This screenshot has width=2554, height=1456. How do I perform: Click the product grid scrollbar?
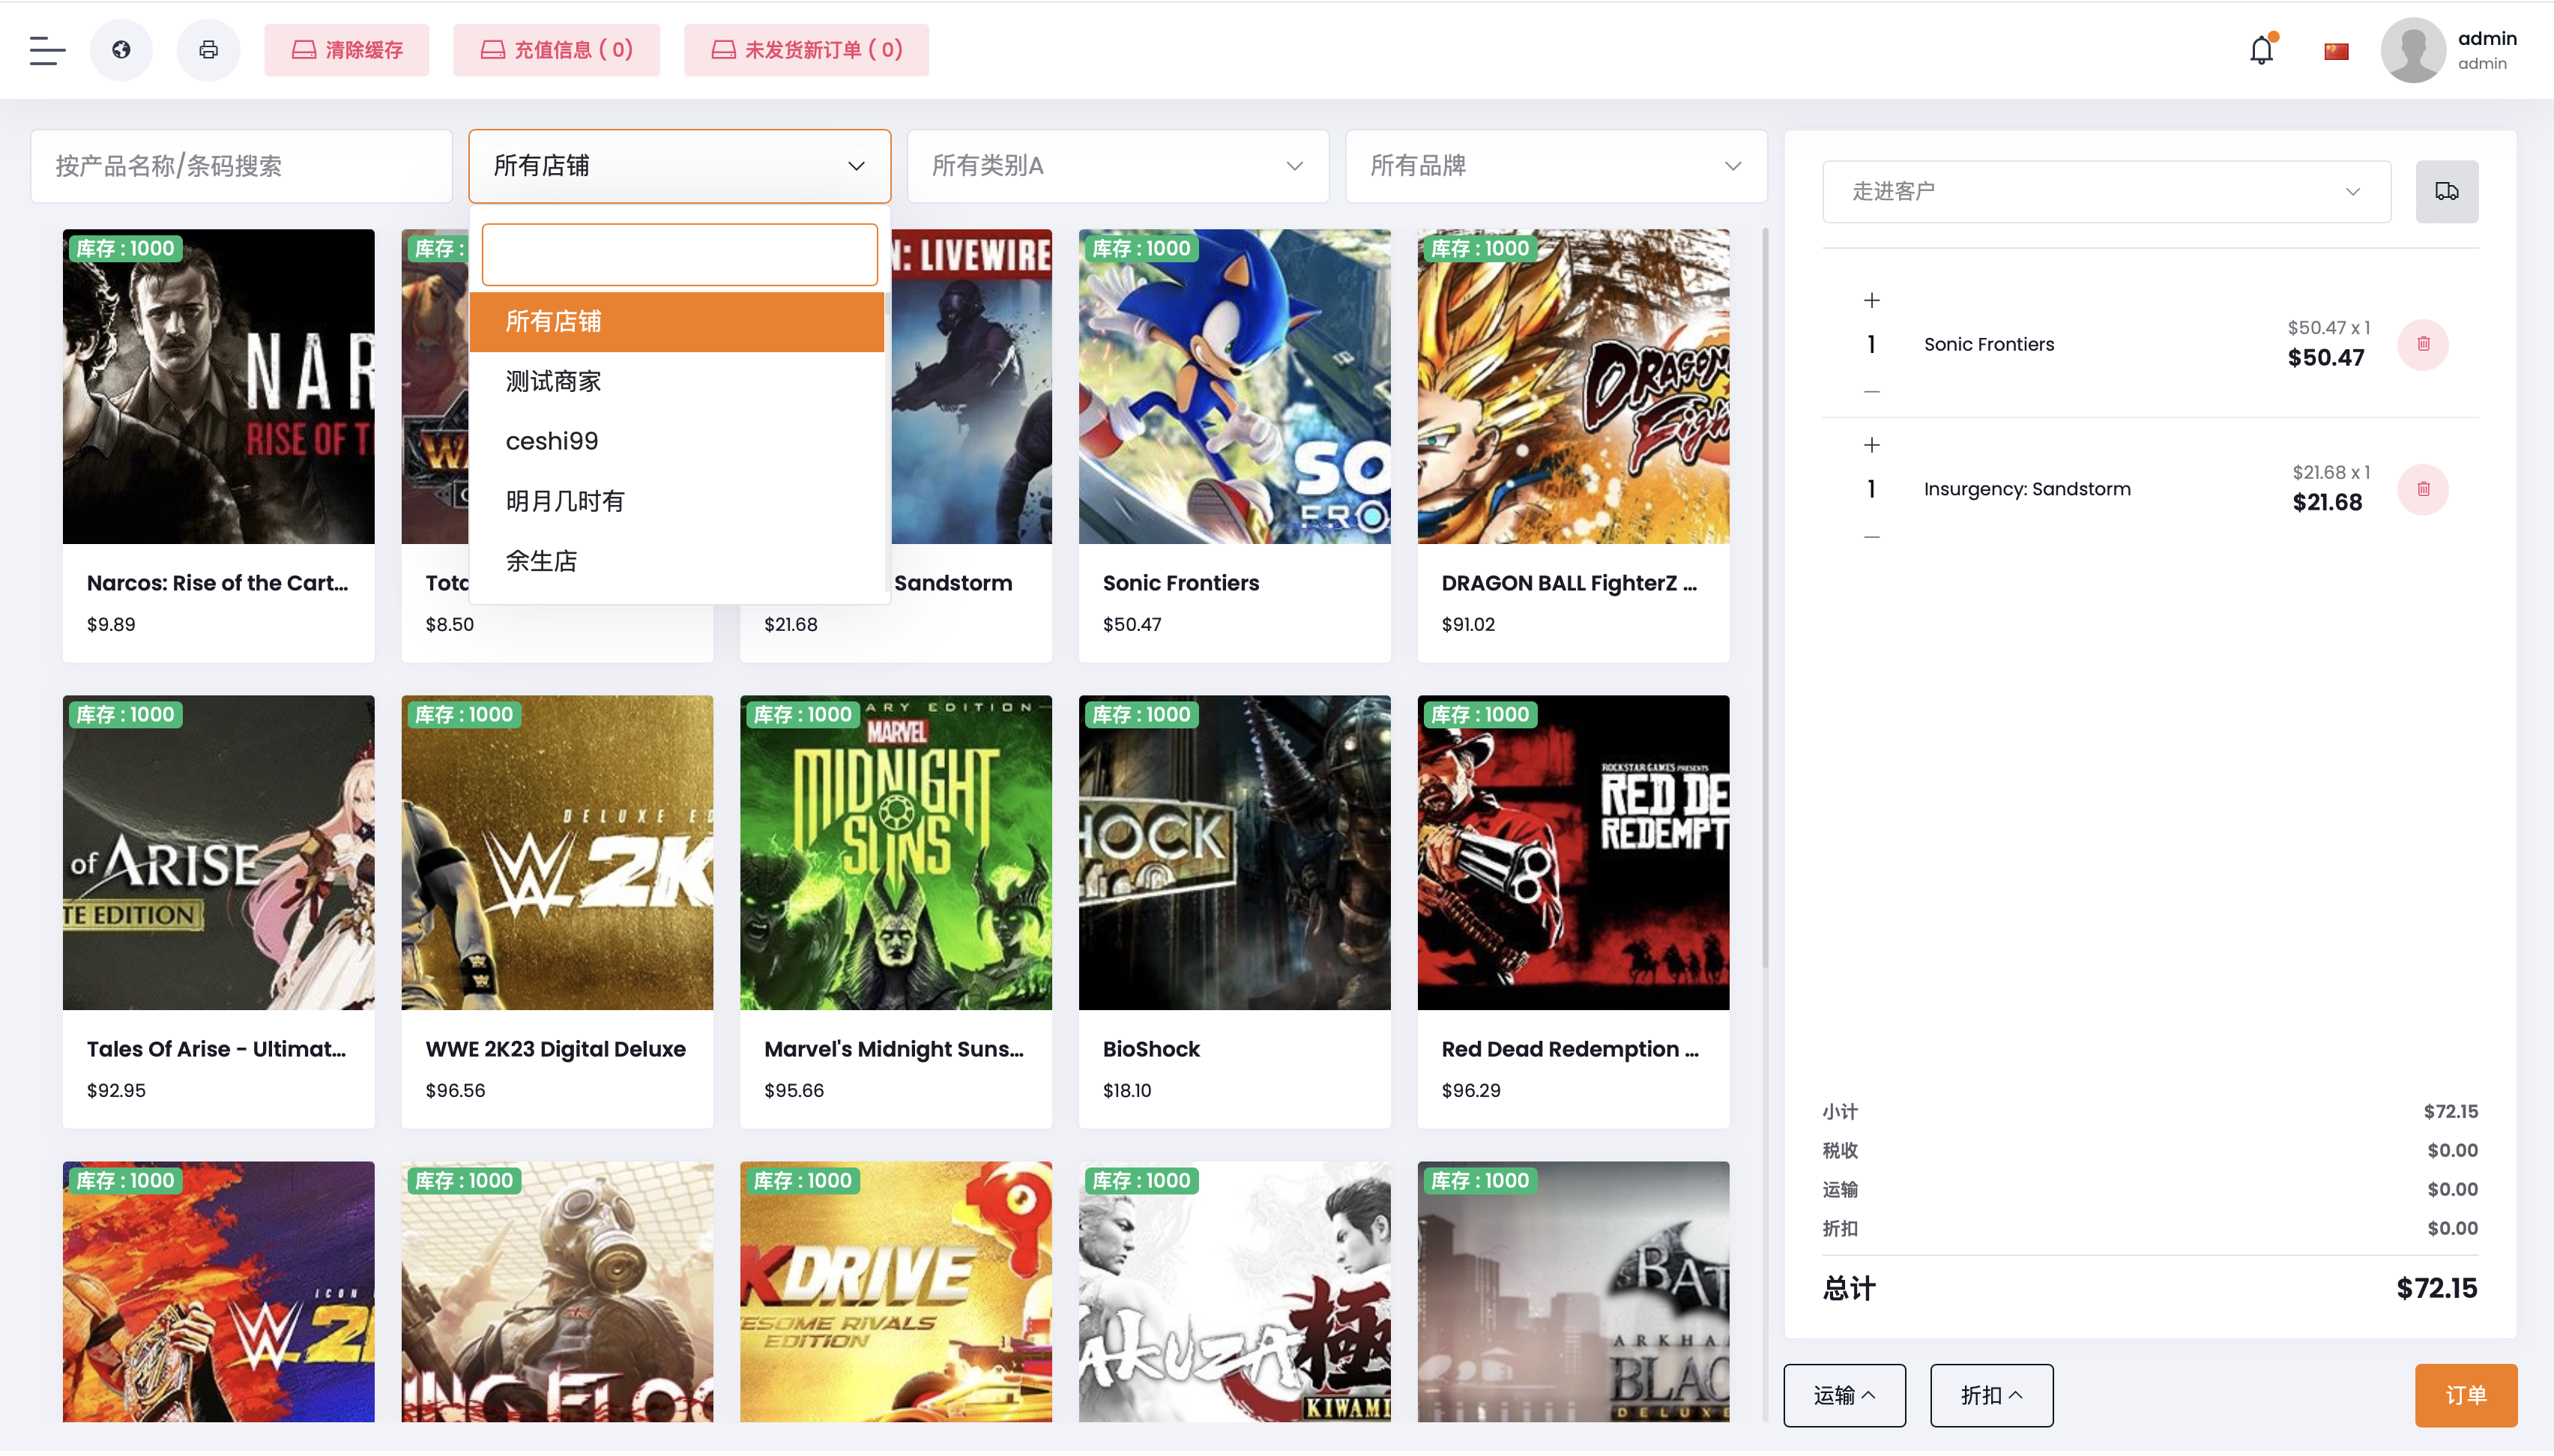pos(1765,598)
